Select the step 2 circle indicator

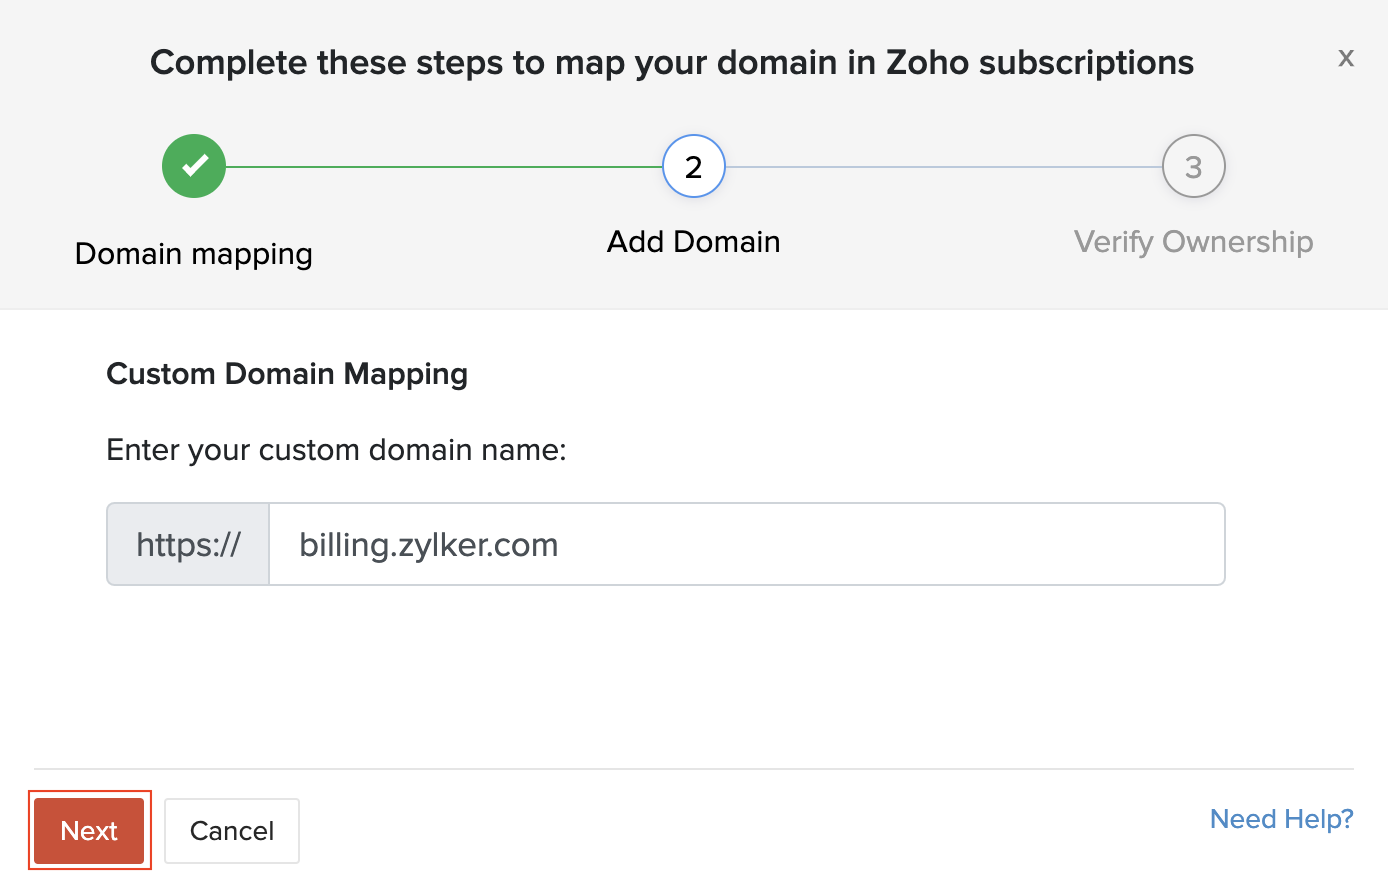pyautogui.click(x=693, y=166)
